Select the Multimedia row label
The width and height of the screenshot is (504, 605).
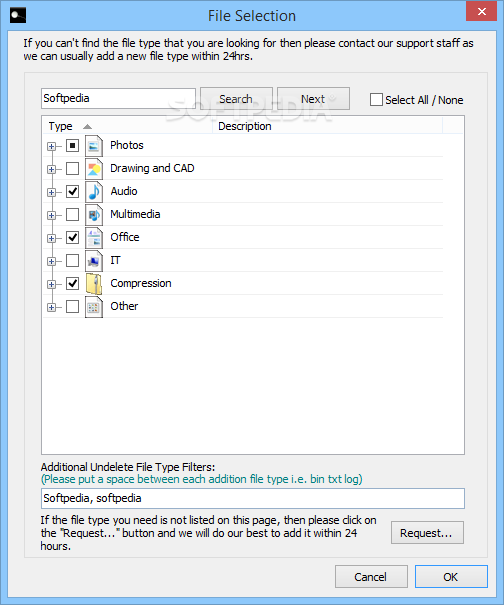pyautogui.click(x=135, y=214)
